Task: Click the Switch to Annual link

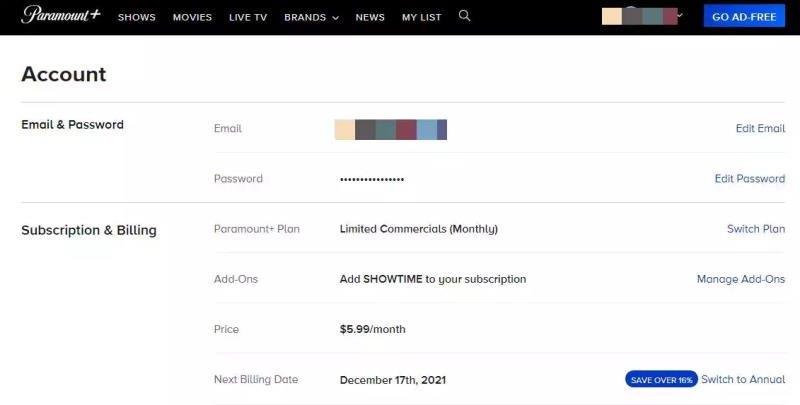Action: (x=743, y=379)
